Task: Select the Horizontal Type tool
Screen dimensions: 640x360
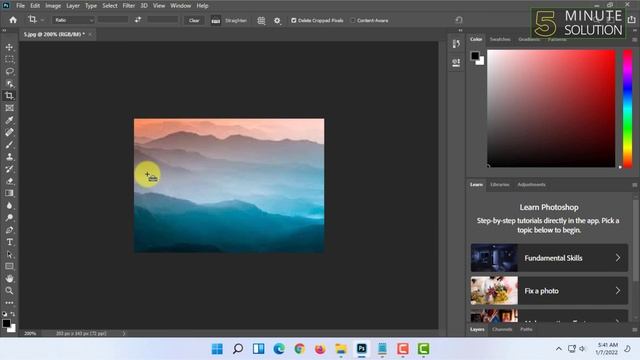Action: tap(9, 242)
